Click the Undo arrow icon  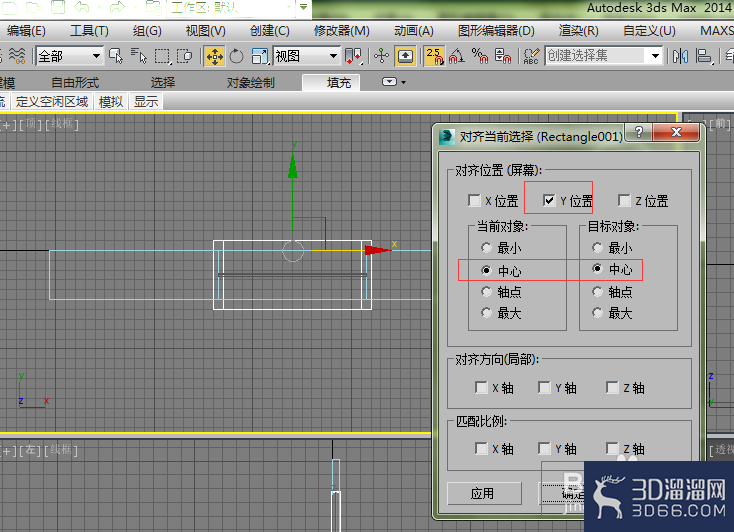click(82, 7)
